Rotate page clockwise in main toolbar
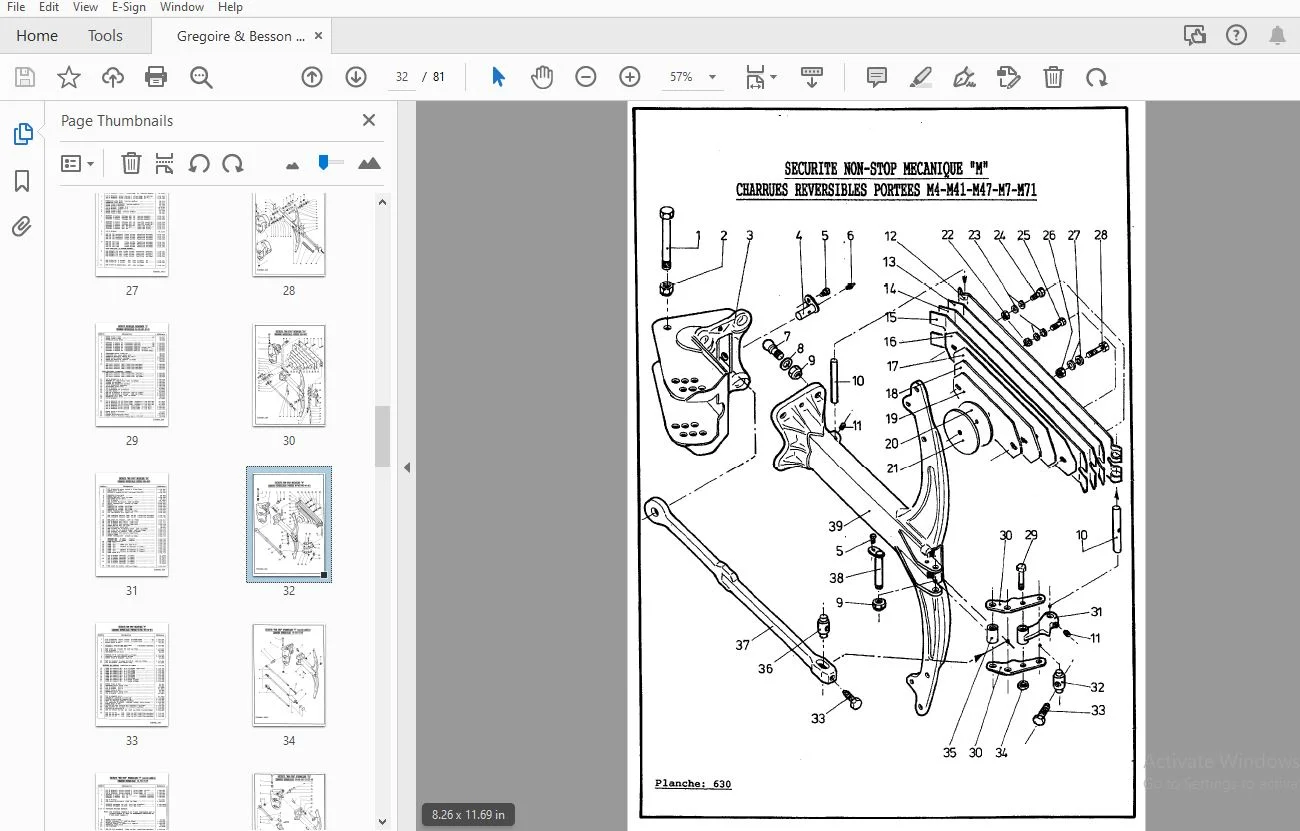The width and height of the screenshot is (1300, 831). point(1097,77)
